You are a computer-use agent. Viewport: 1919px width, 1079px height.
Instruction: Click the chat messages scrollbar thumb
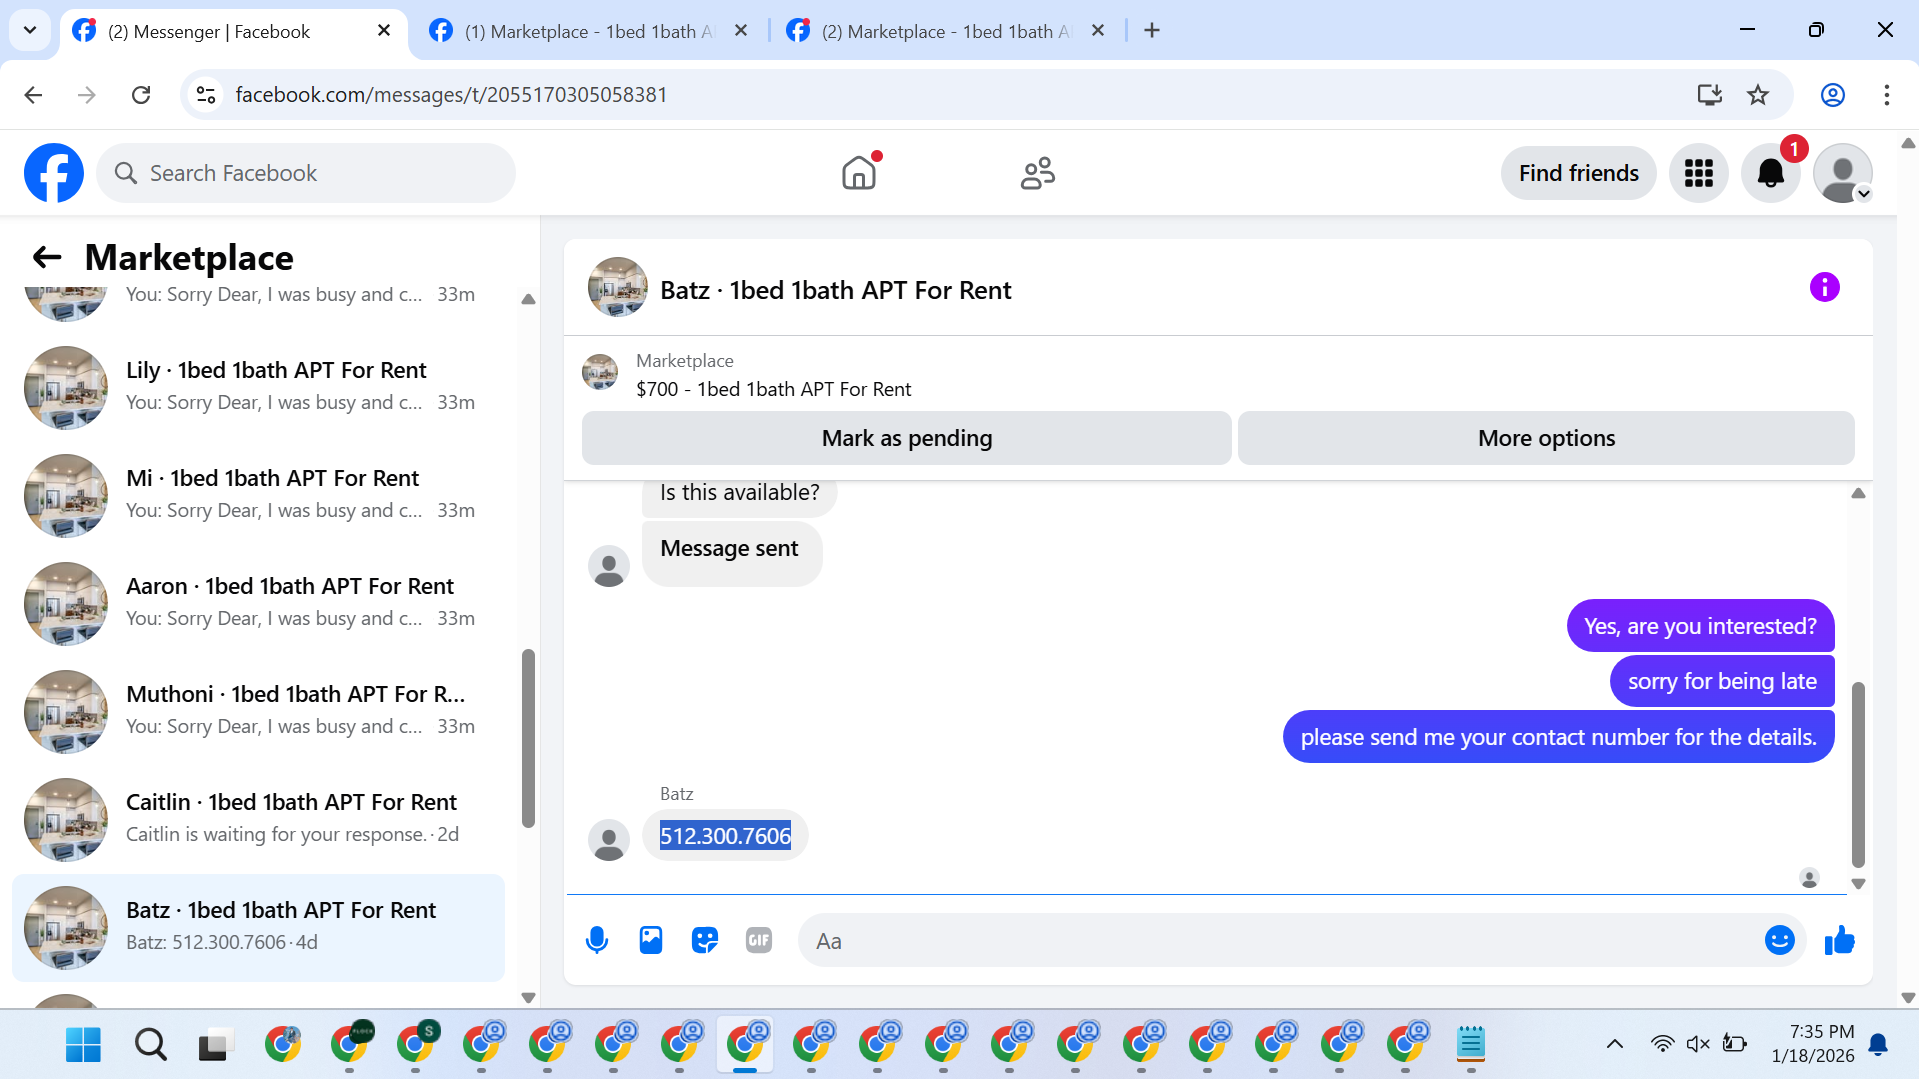1858,775
